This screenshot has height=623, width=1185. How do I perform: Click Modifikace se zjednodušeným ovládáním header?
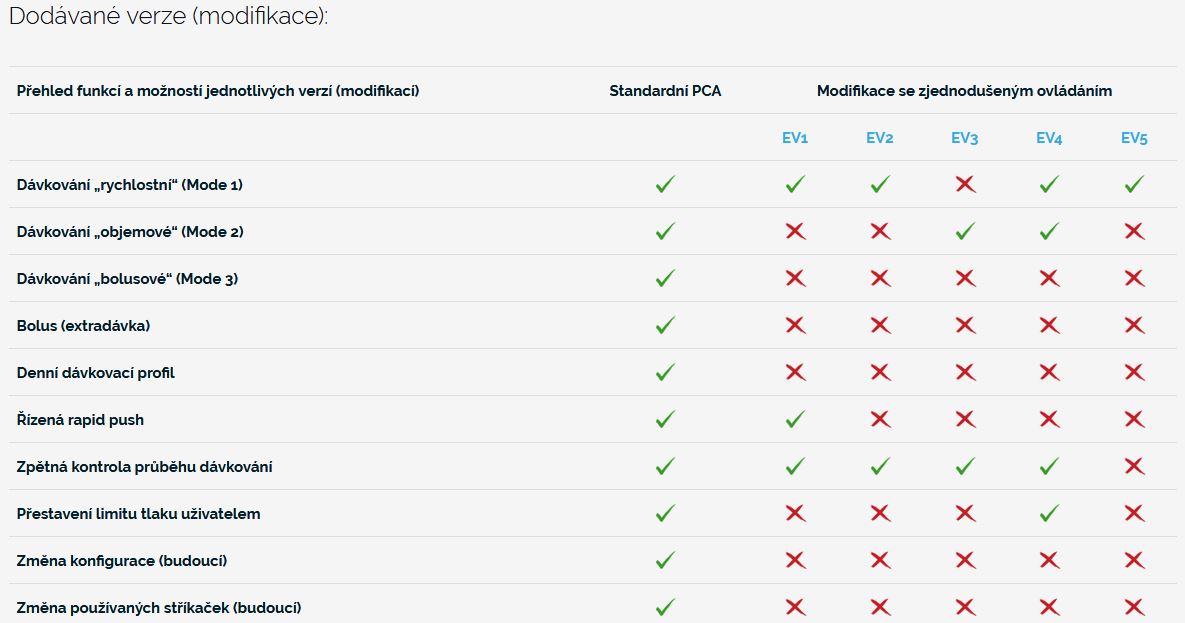[x=964, y=91]
